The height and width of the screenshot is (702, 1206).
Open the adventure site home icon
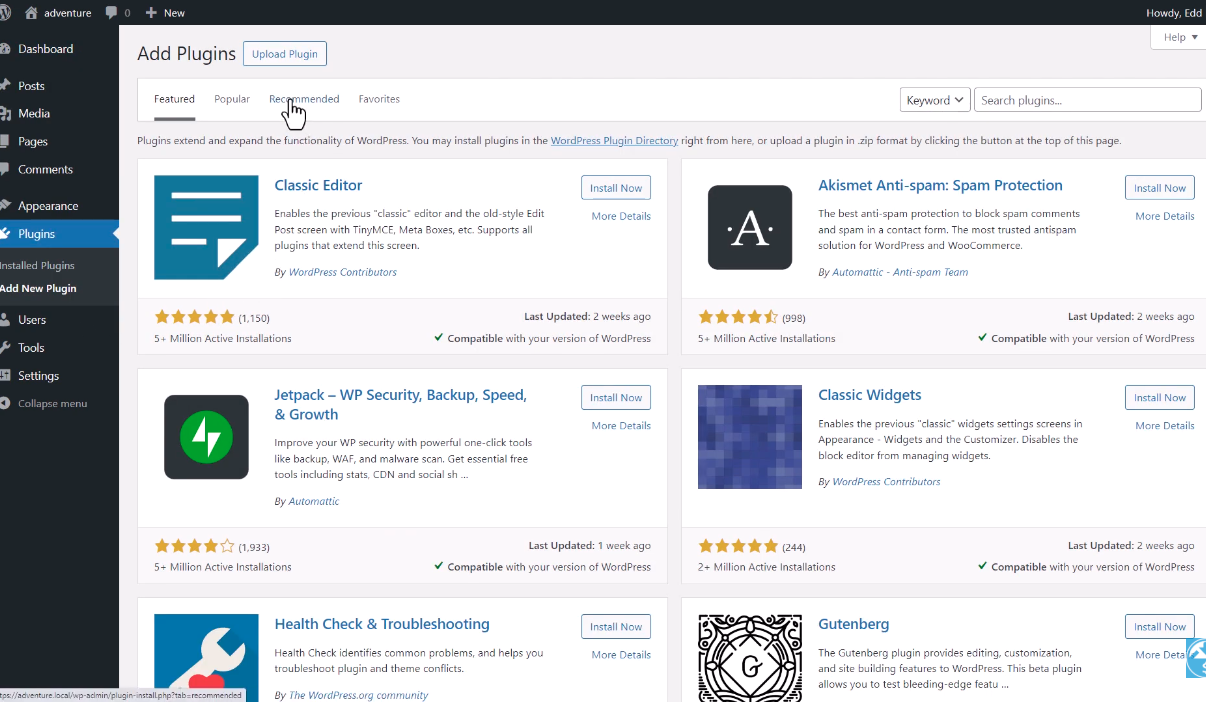tap(31, 13)
